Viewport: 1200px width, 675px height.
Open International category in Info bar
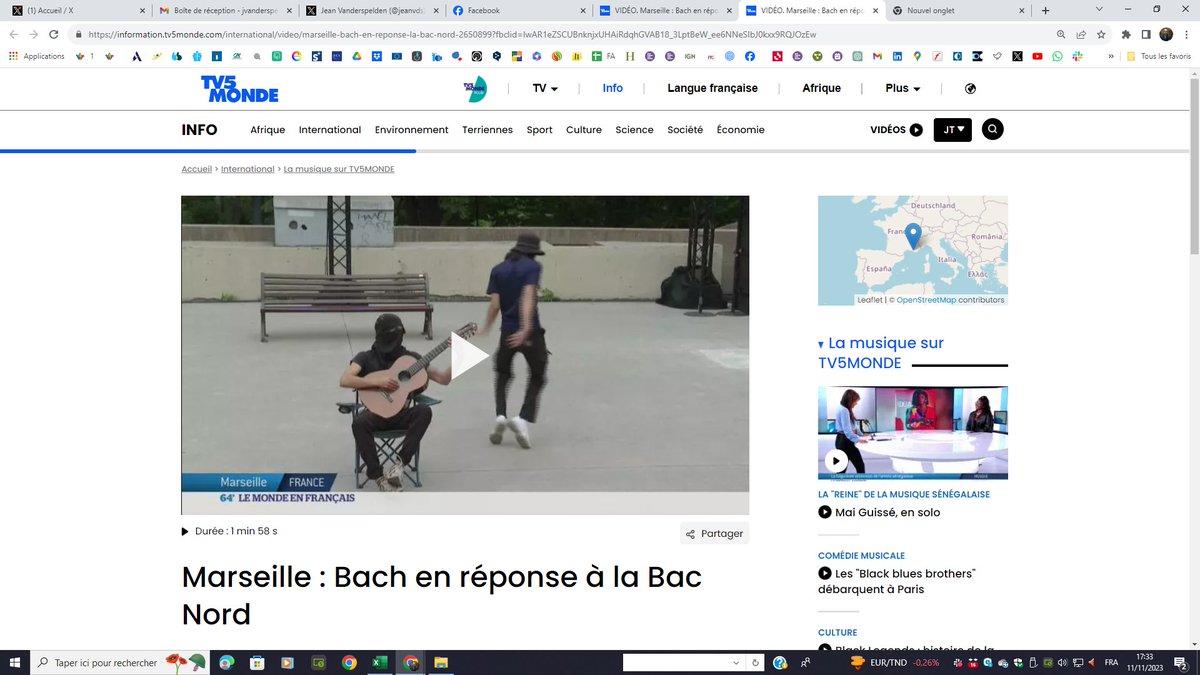(x=330, y=130)
